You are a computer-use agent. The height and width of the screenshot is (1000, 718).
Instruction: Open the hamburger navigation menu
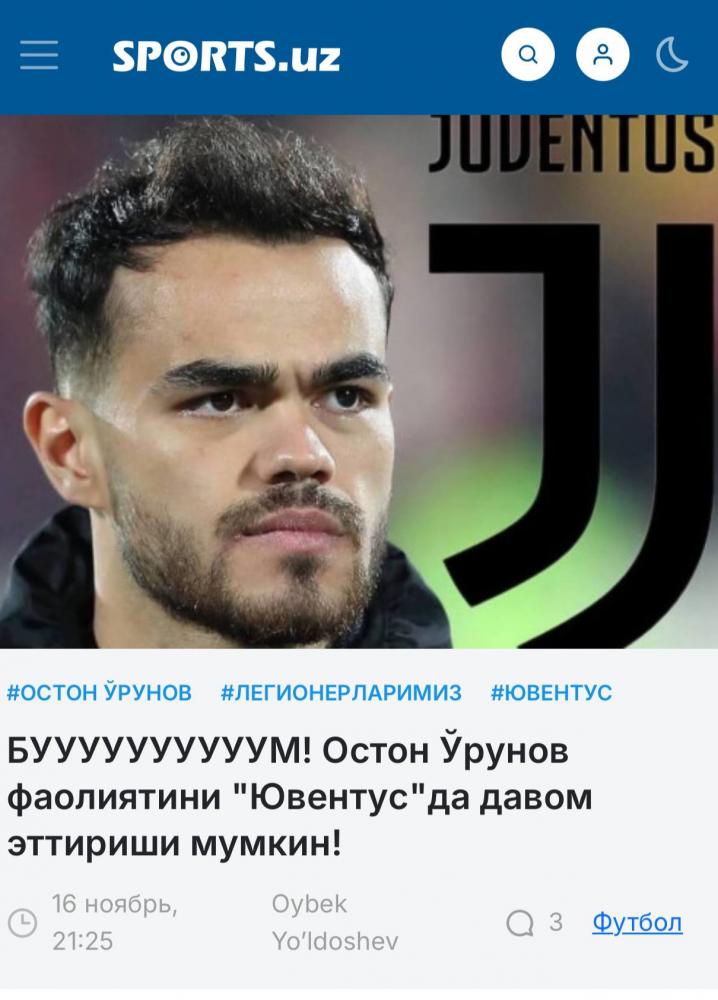(39, 55)
